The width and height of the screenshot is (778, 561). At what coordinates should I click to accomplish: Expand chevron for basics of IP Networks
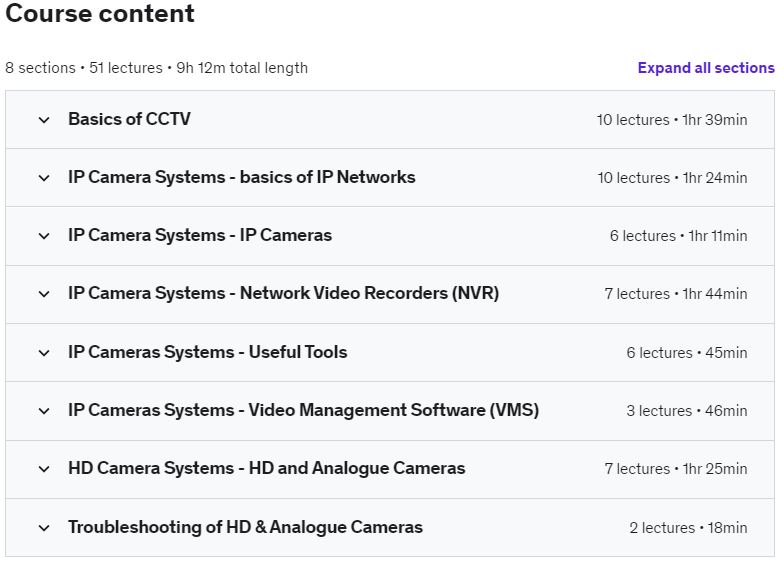click(x=44, y=178)
